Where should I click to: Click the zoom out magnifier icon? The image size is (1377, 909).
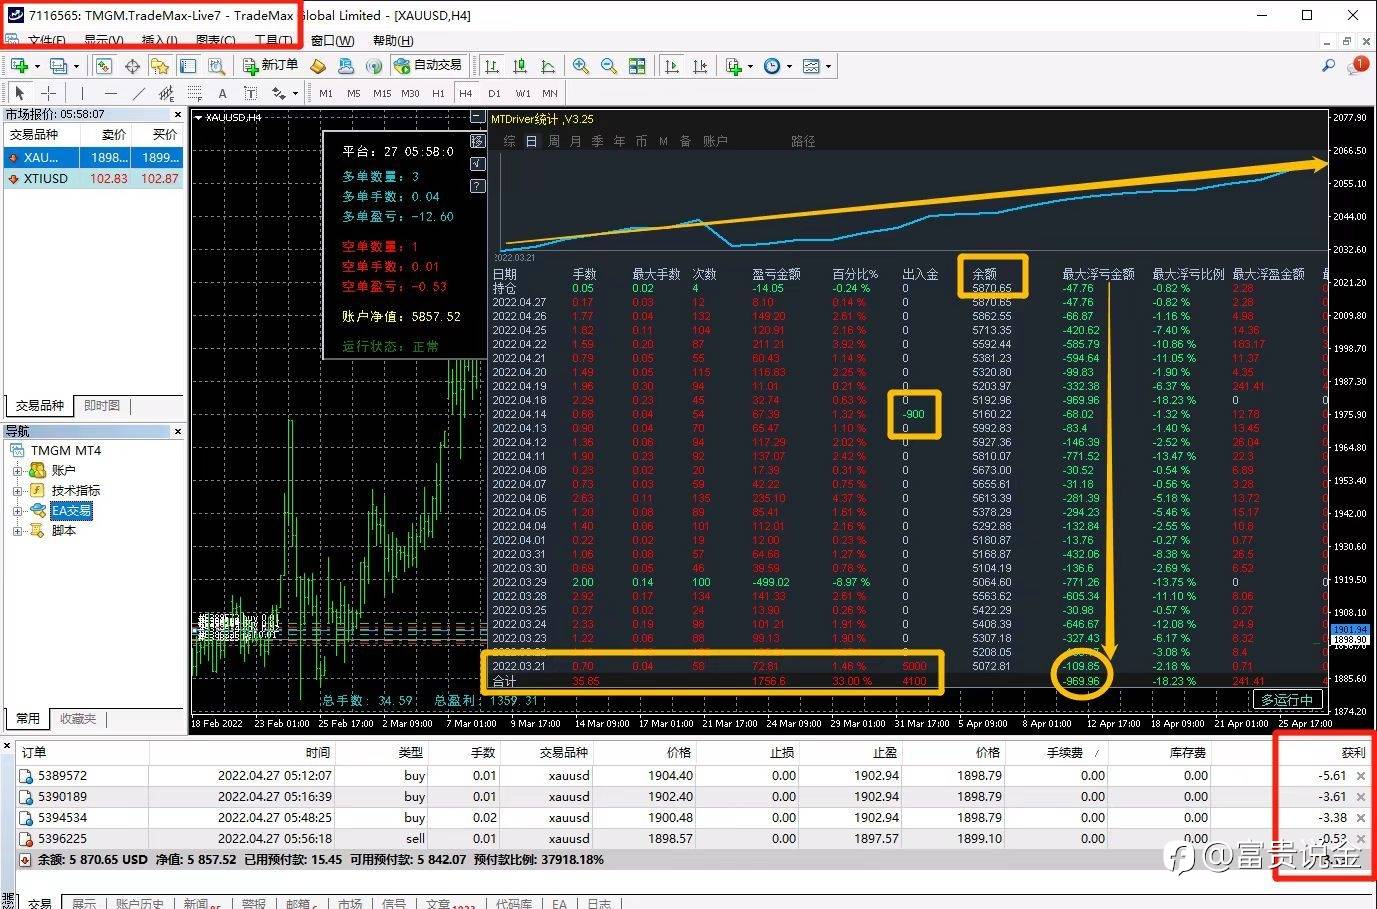[x=608, y=66]
